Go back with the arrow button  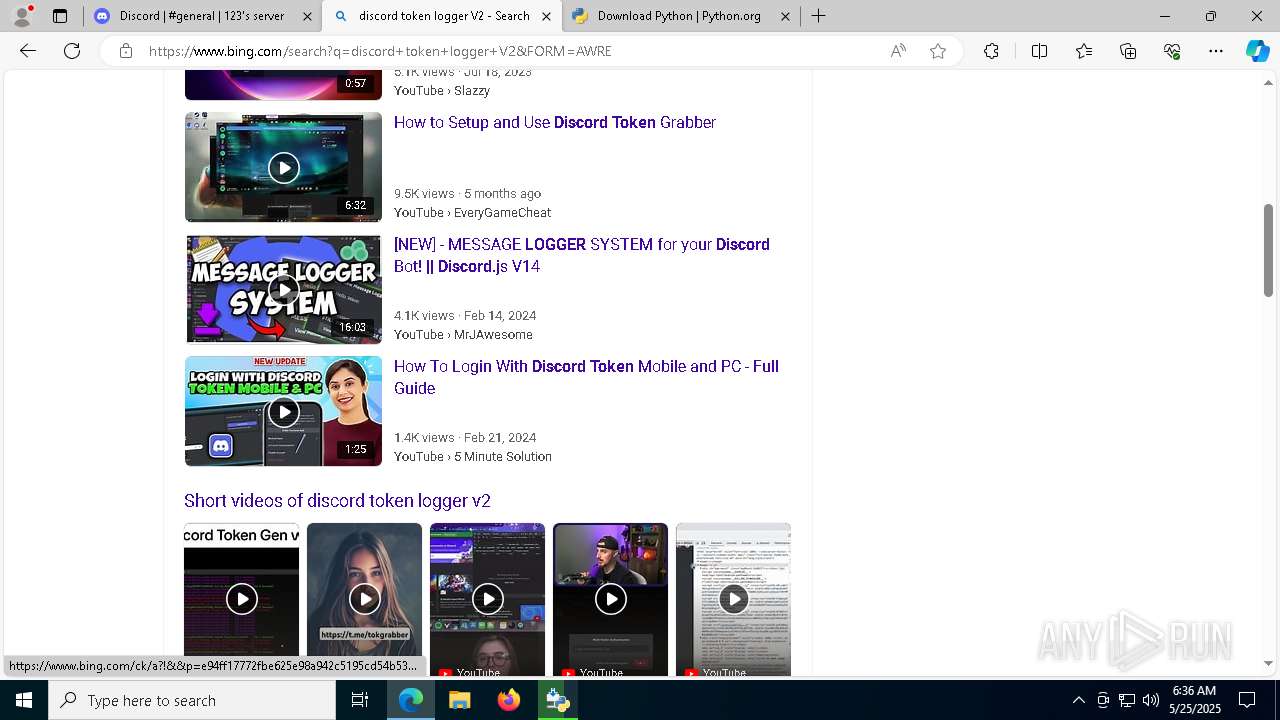28,51
